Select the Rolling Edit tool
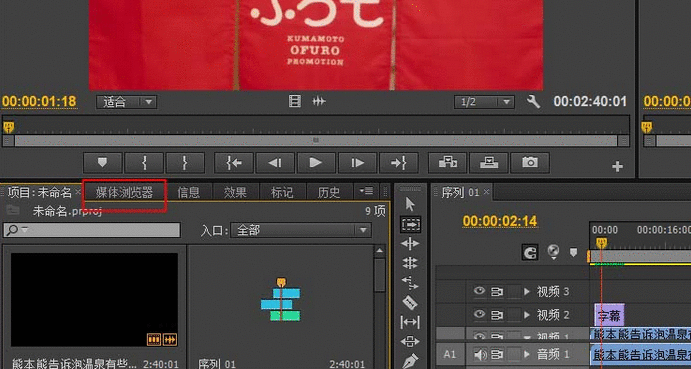This screenshot has width=691, height=369. 410,263
